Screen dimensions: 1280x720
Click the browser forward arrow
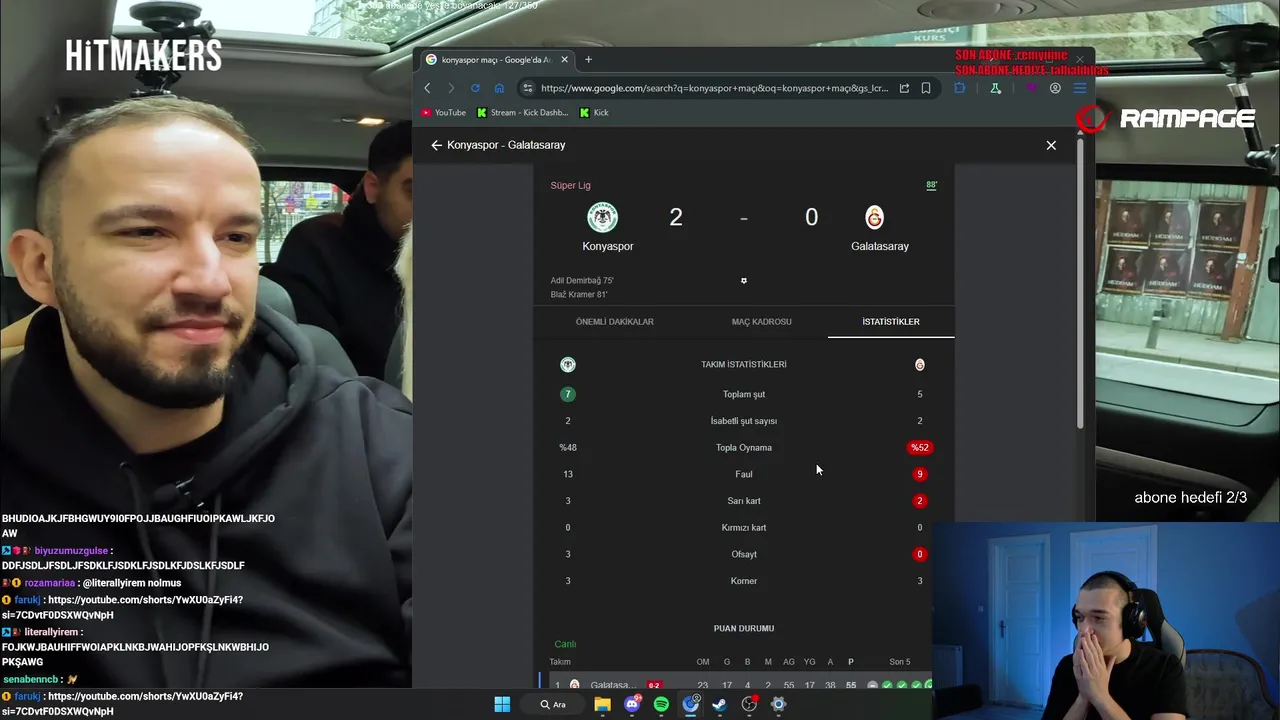(x=451, y=88)
